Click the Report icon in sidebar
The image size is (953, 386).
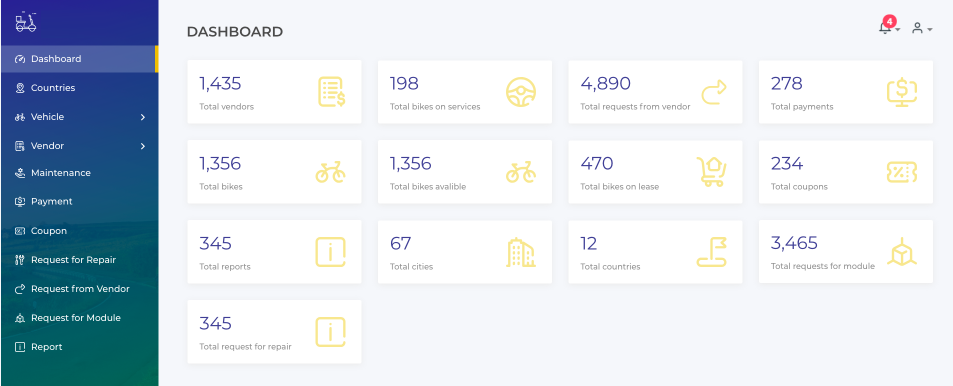point(20,347)
